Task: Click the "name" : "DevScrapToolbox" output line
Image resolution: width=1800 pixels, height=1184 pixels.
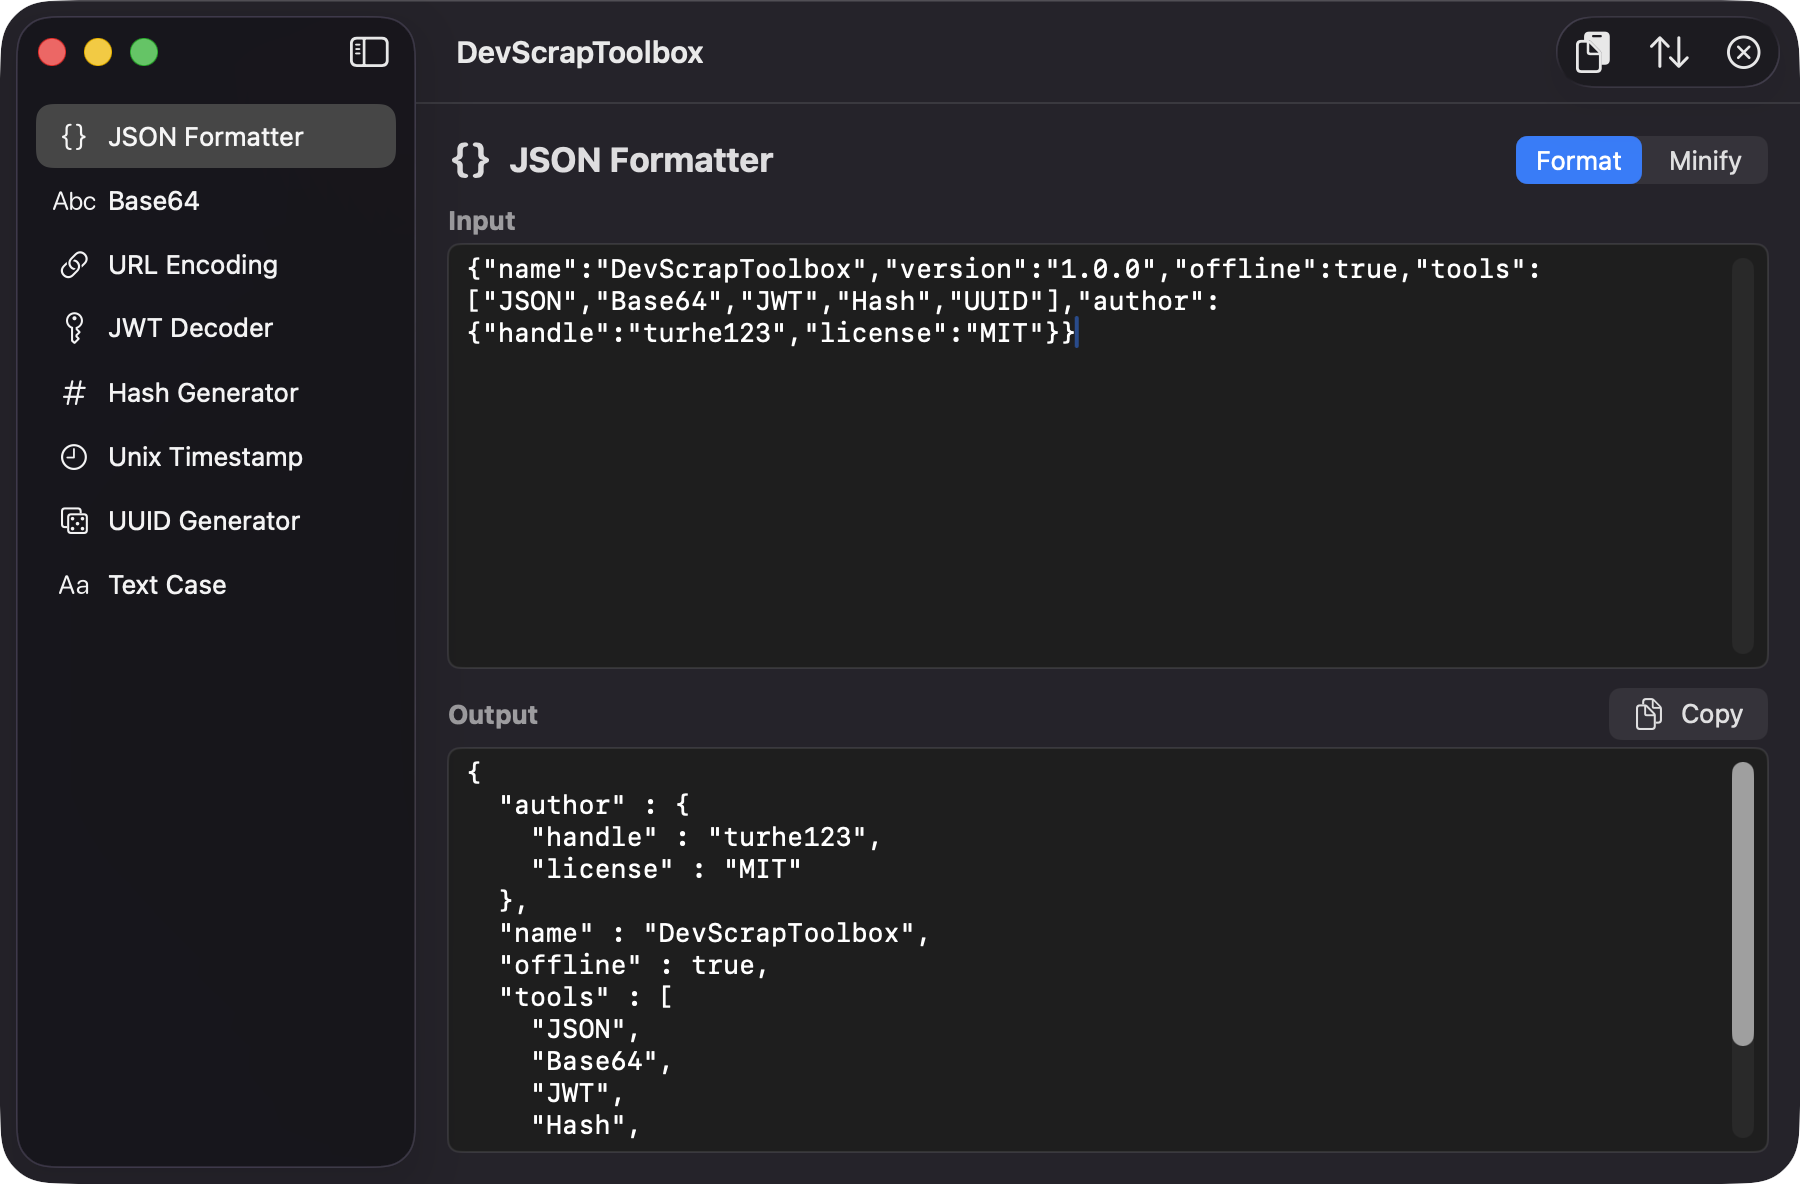Action: [x=714, y=933]
